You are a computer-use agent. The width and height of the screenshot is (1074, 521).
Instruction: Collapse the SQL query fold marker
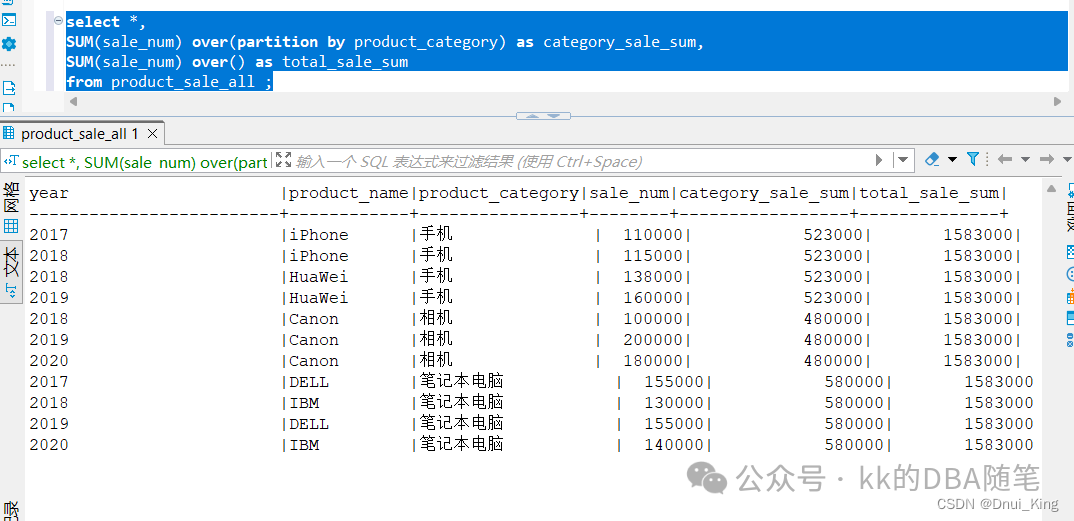pyautogui.click(x=58, y=20)
